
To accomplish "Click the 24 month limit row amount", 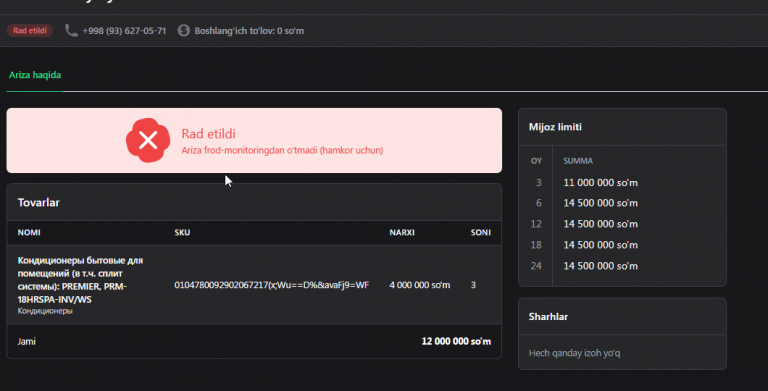I will point(600,266).
